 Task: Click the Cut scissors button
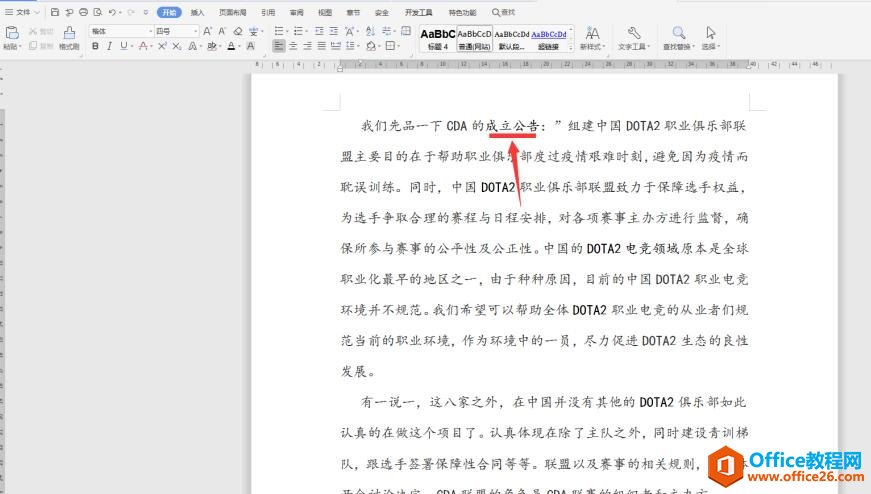pos(41,32)
